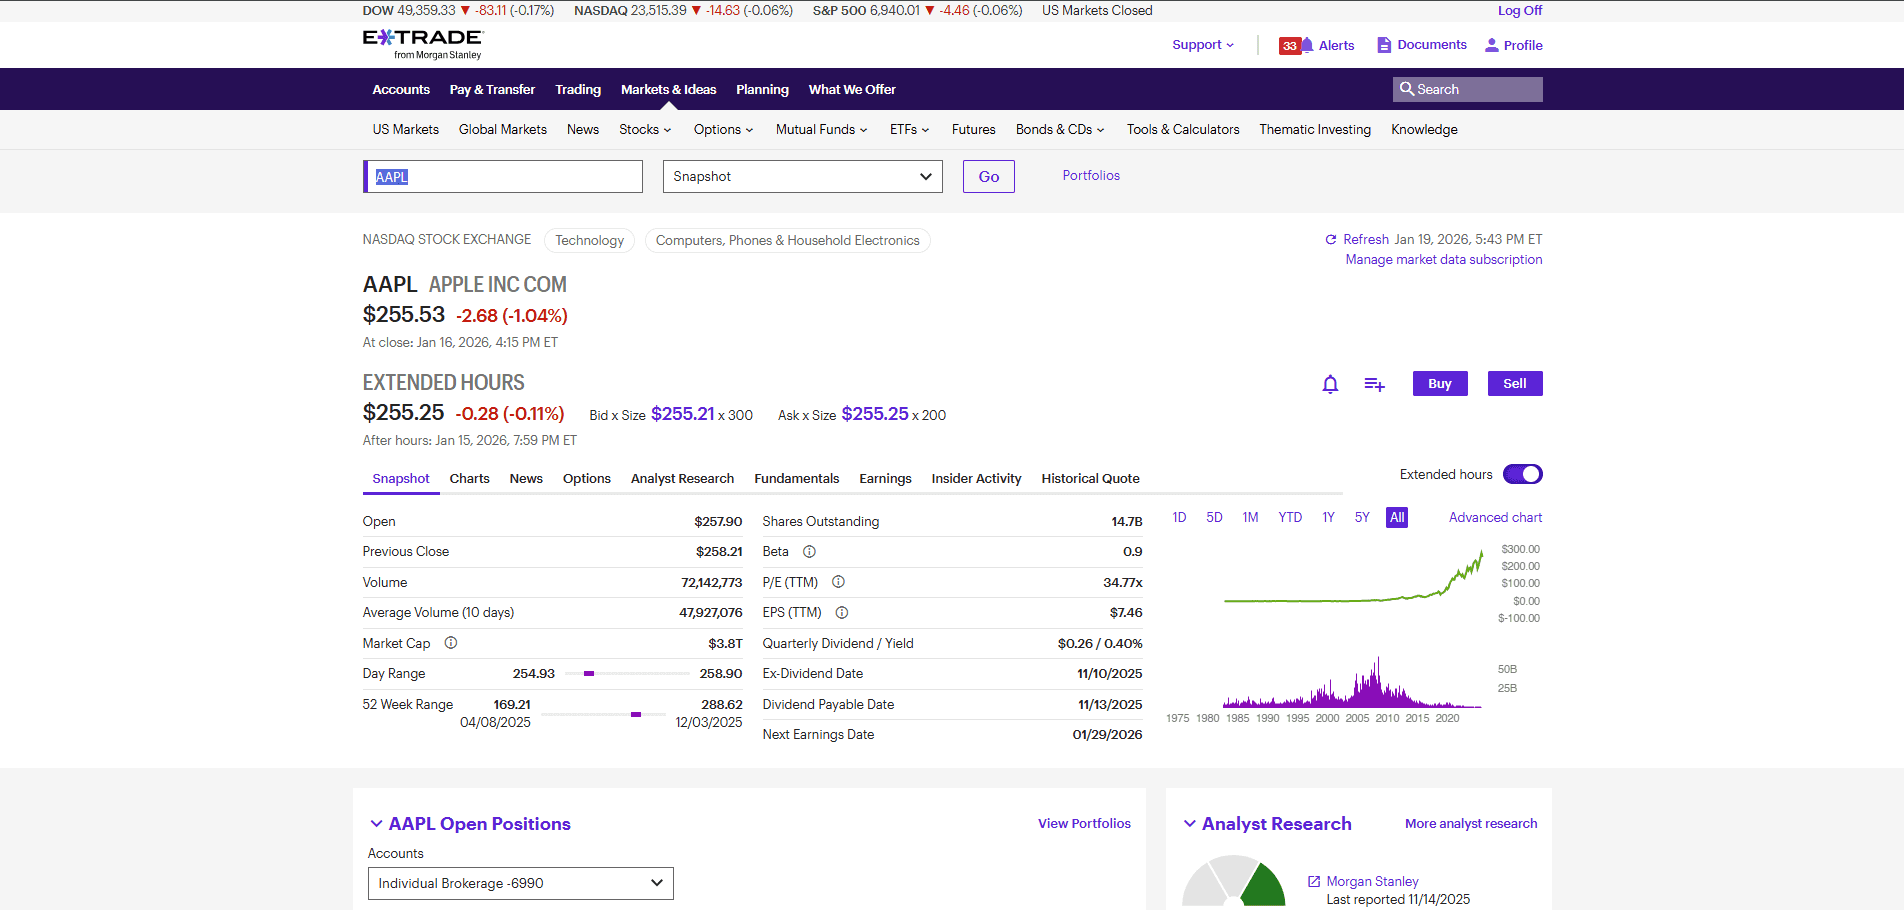Open the Accounts main menu
This screenshot has width=1904, height=910.
tap(401, 89)
